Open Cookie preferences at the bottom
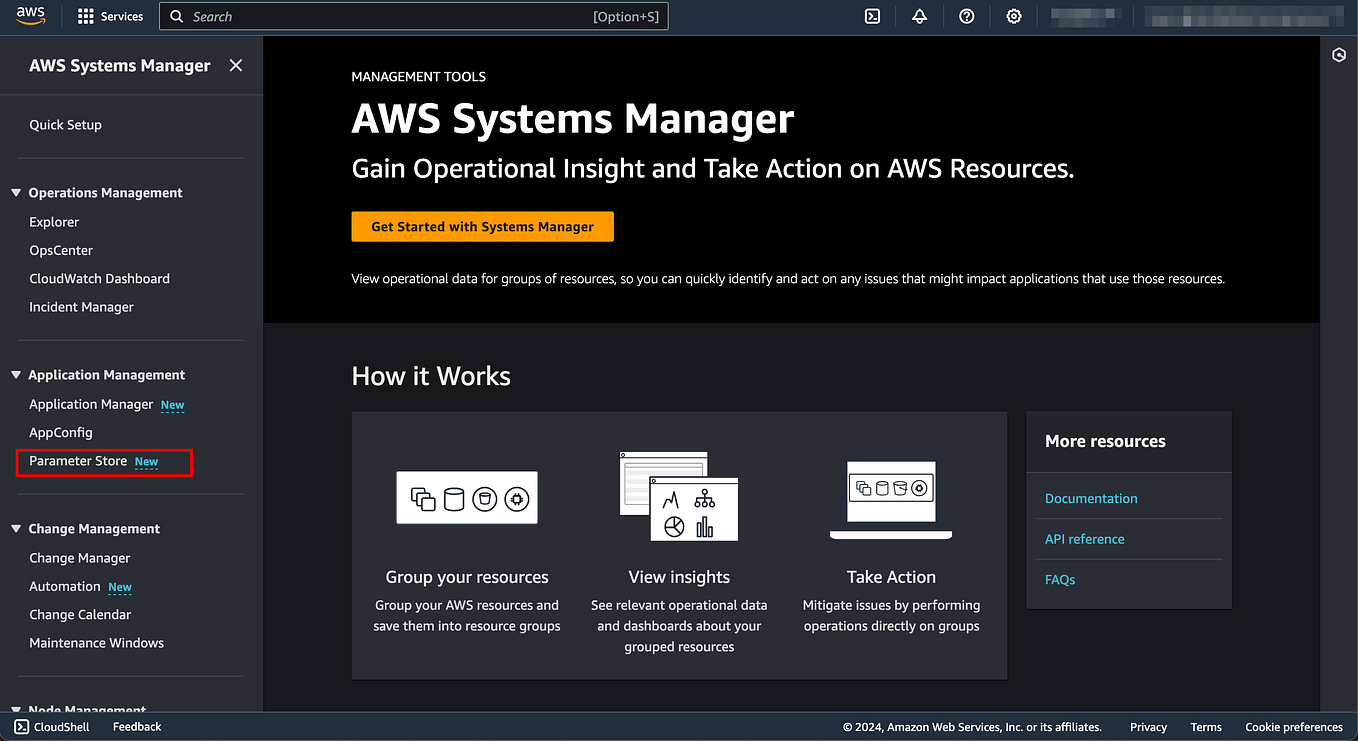Viewport: 1358px width, 741px height. [x=1293, y=727]
